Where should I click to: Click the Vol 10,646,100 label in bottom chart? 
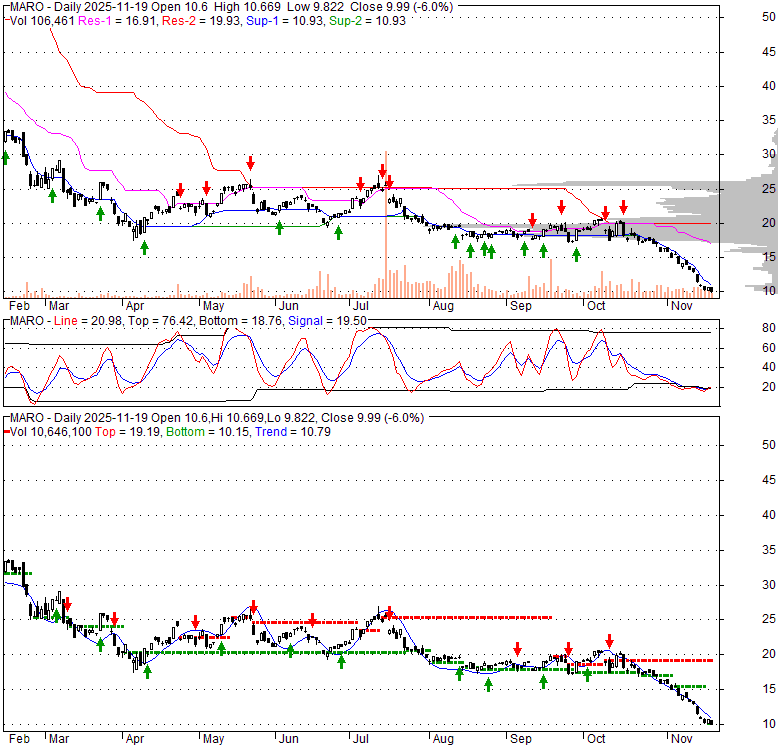click(x=47, y=431)
